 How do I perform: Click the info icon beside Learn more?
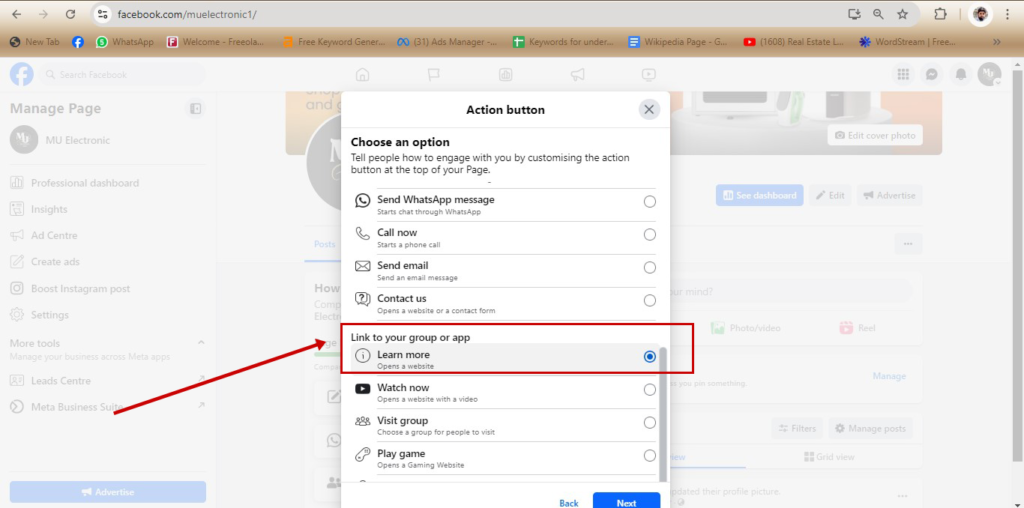click(362, 357)
